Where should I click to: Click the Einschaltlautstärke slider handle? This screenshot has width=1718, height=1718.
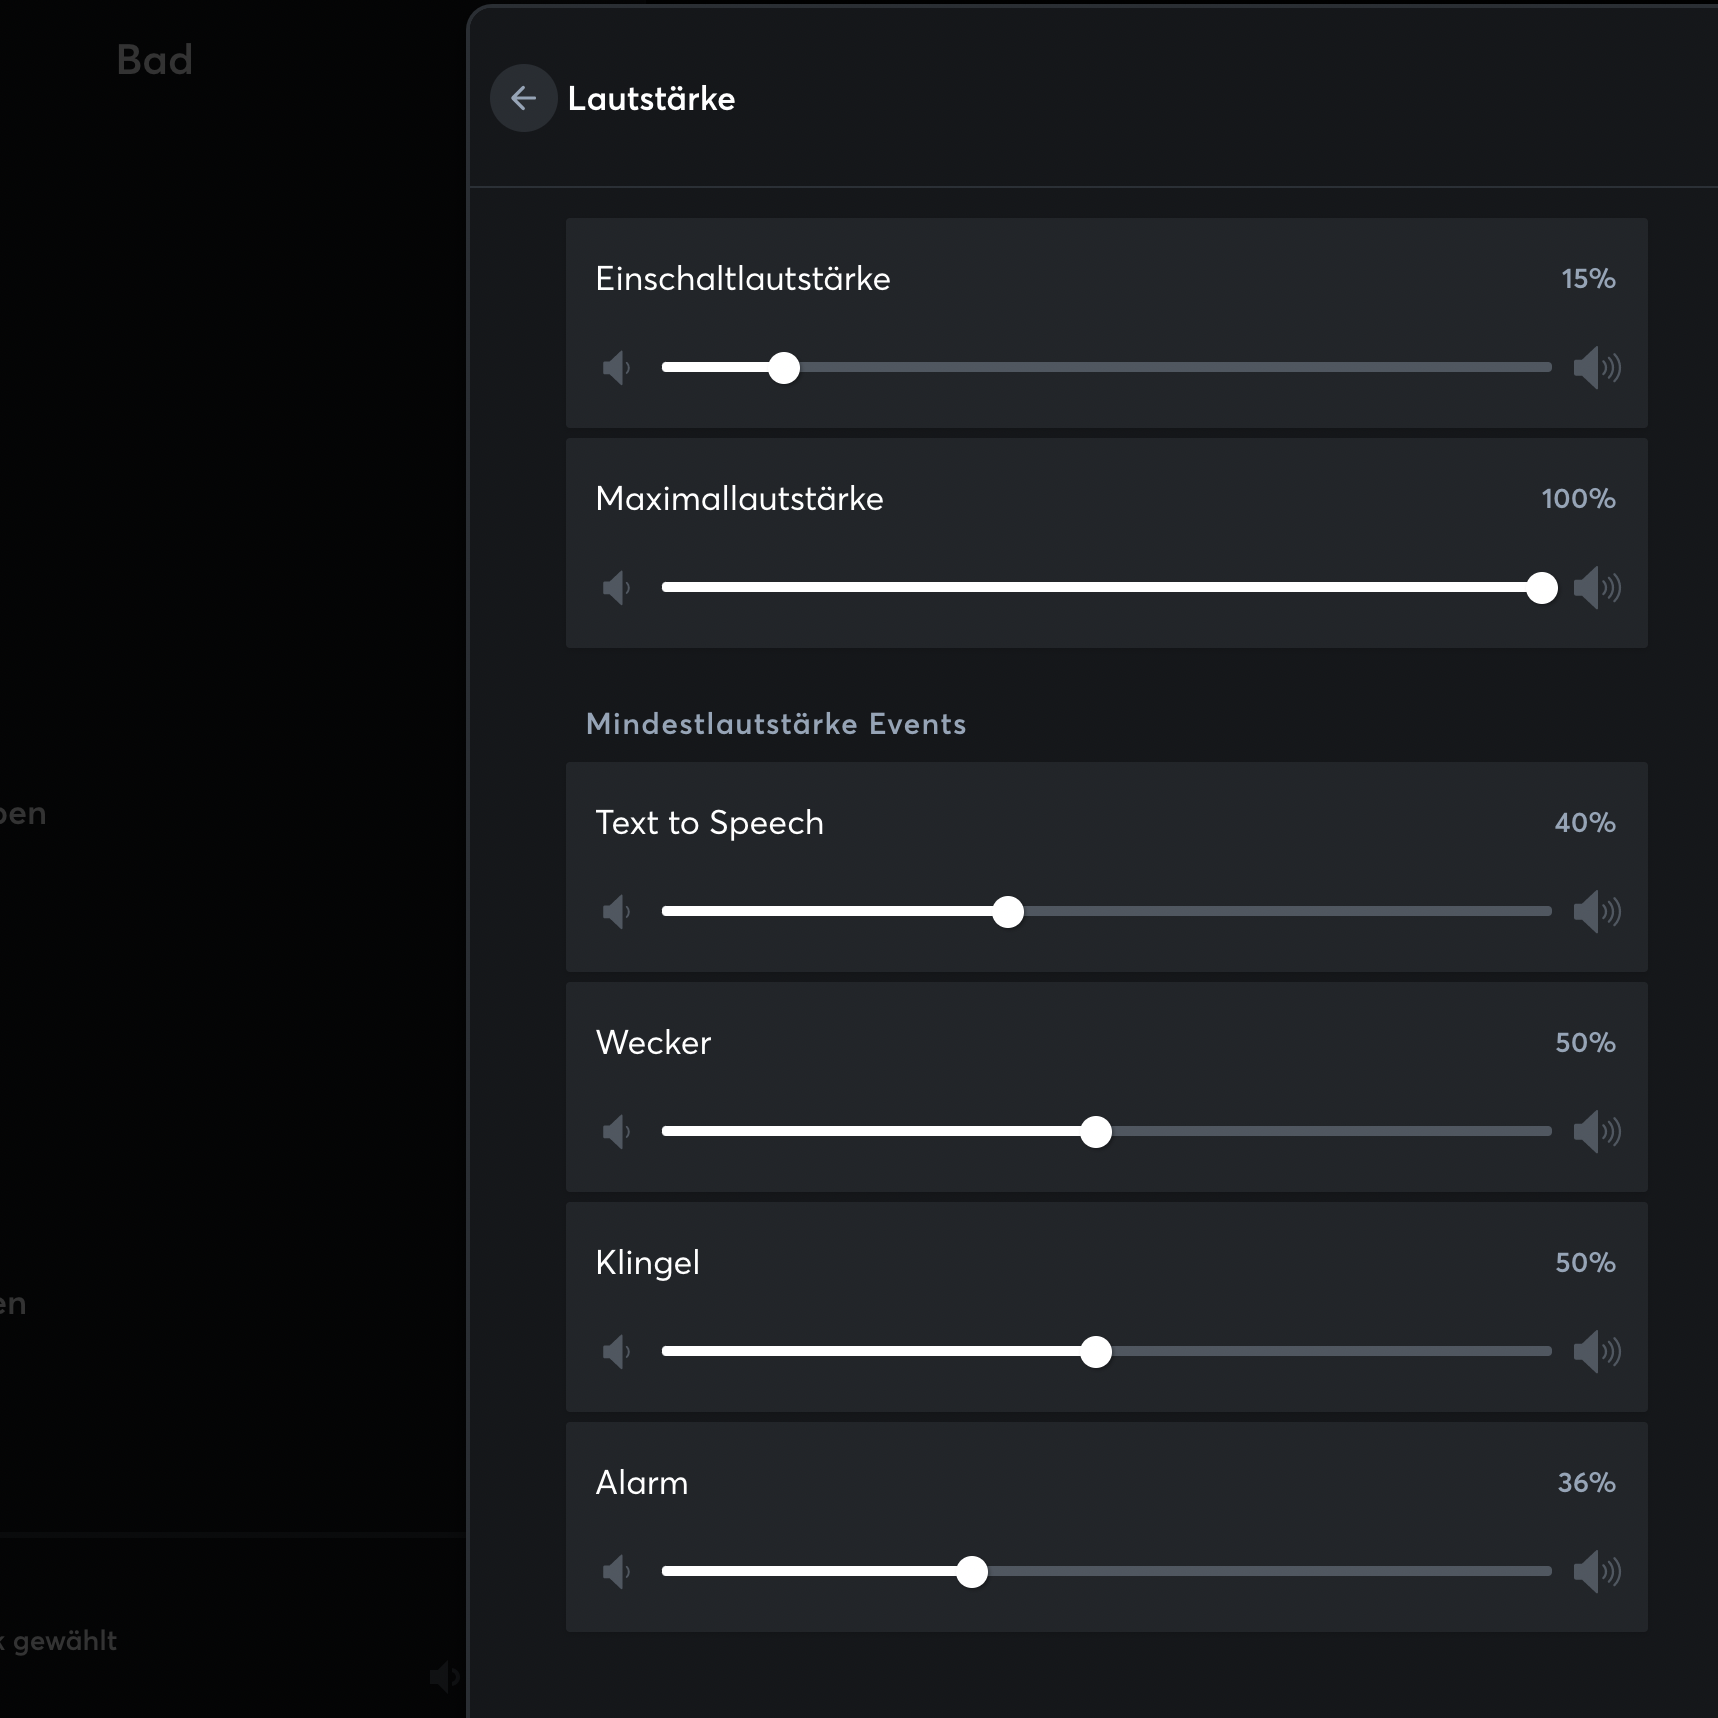pos(784,368)
